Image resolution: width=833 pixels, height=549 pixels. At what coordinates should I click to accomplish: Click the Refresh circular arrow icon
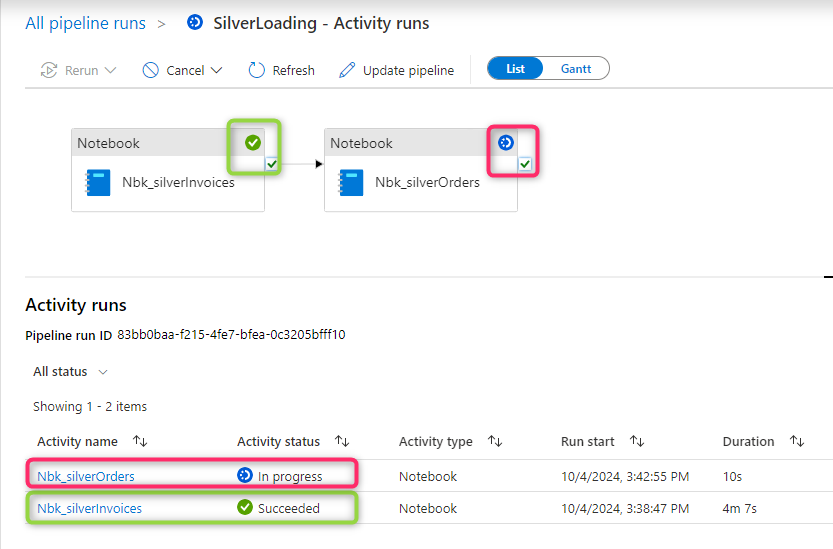(257, 70)
